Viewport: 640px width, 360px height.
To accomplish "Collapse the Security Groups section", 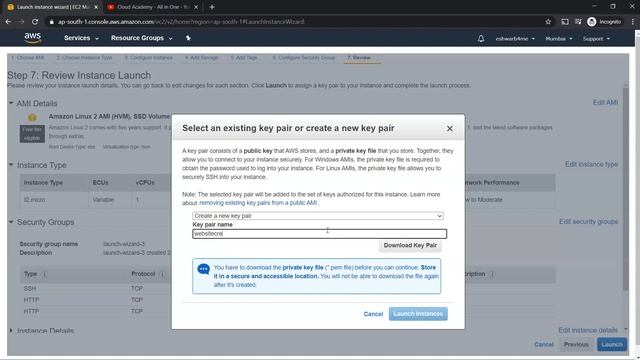I will tap(11, 222).
